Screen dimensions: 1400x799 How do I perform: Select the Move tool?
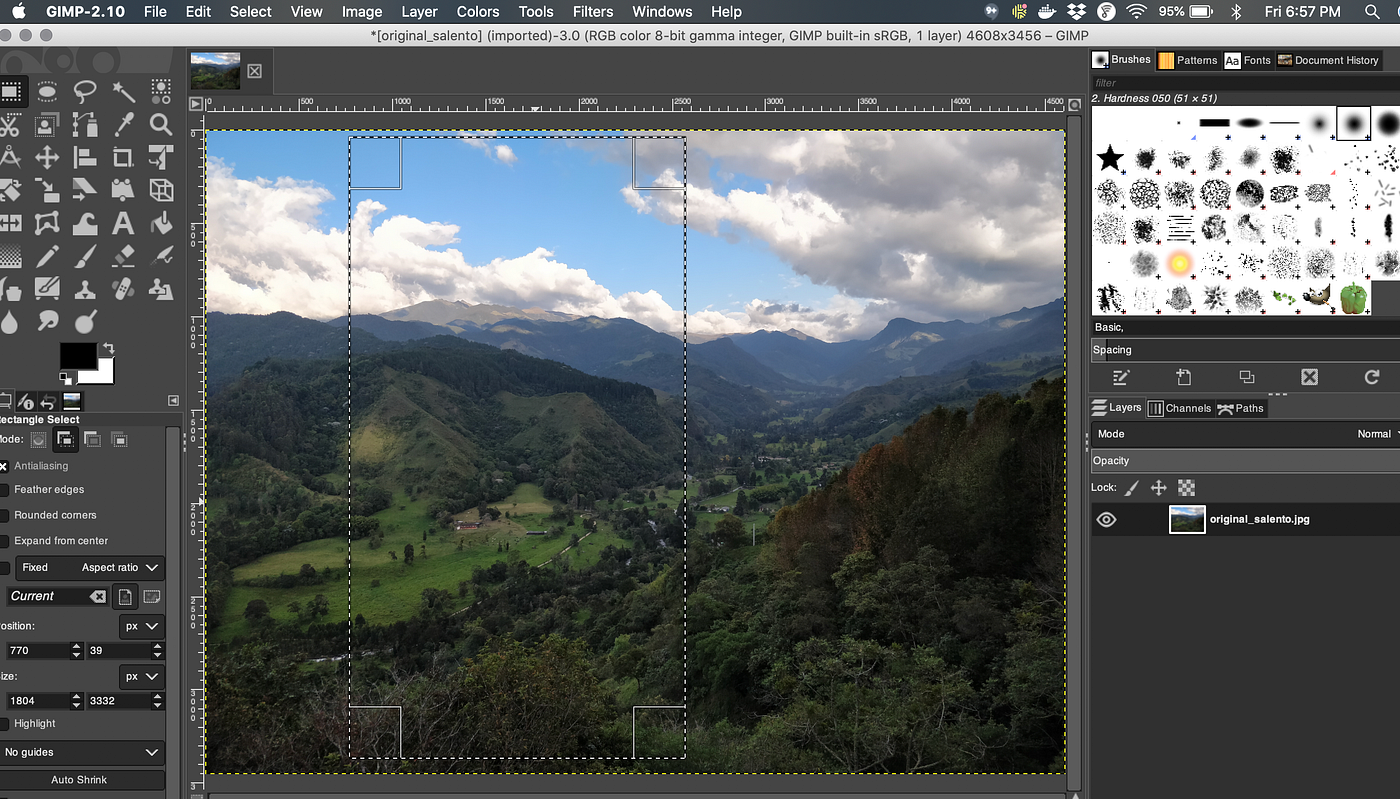click(x=48, y=156)
